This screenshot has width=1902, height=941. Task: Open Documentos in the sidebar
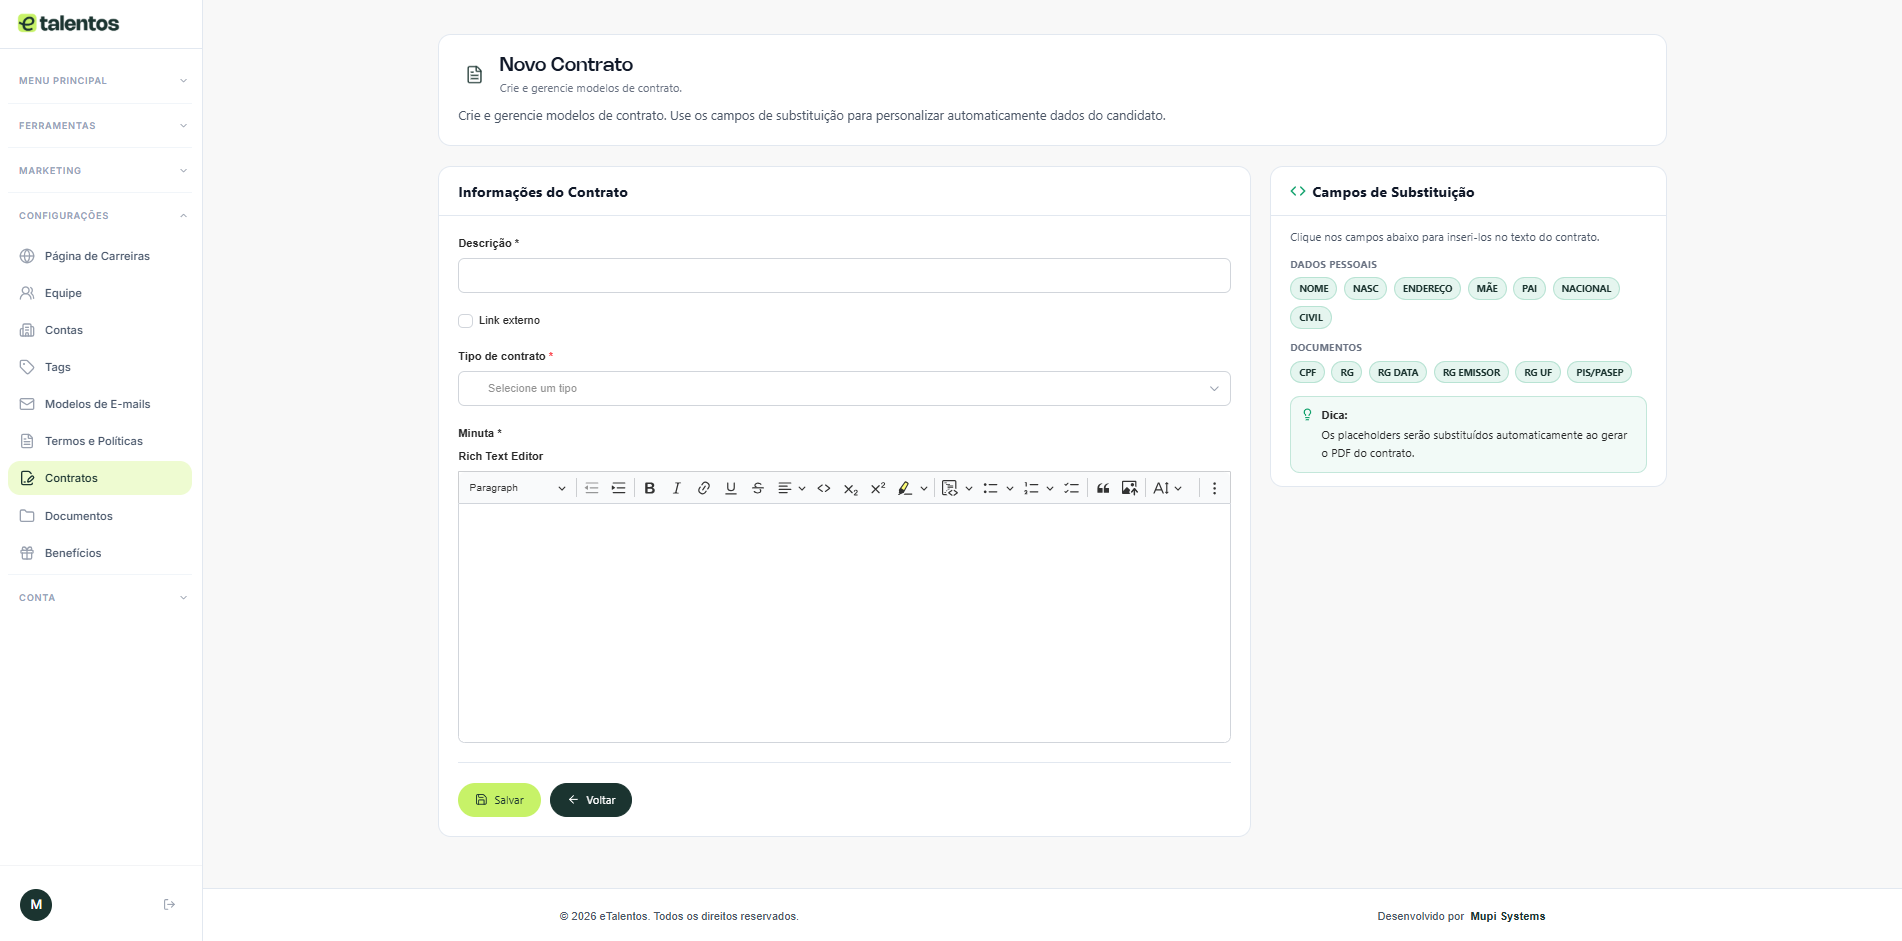click(x=78, y=516)
